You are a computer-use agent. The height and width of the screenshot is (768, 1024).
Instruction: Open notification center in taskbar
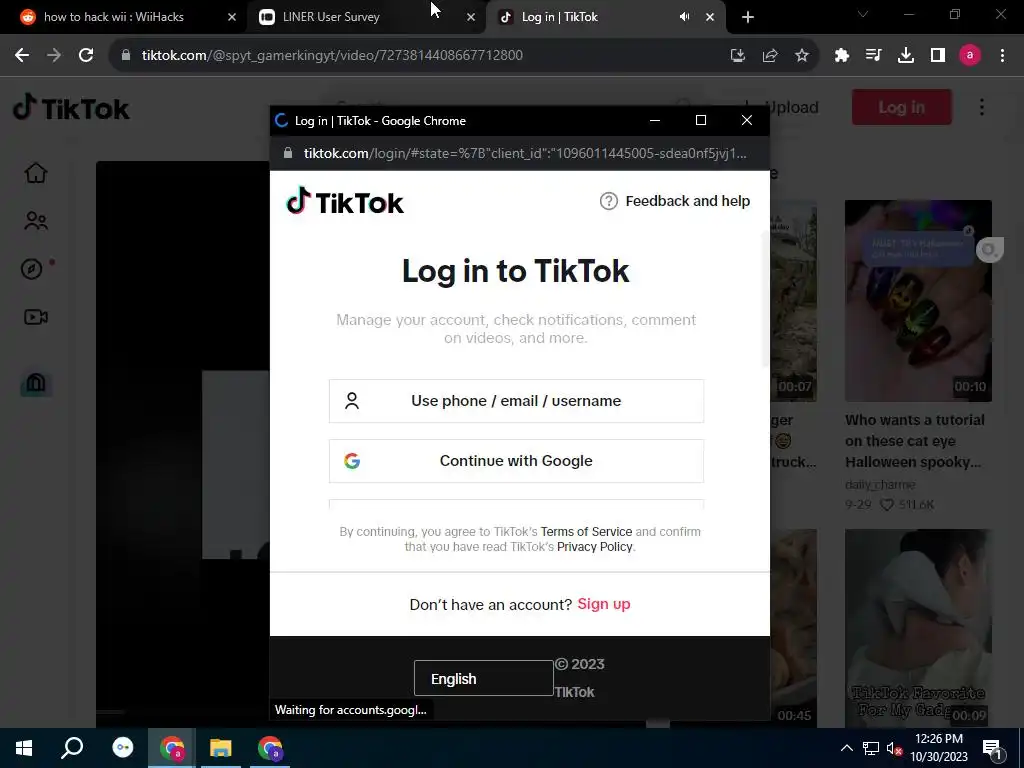tap(992, 748)
